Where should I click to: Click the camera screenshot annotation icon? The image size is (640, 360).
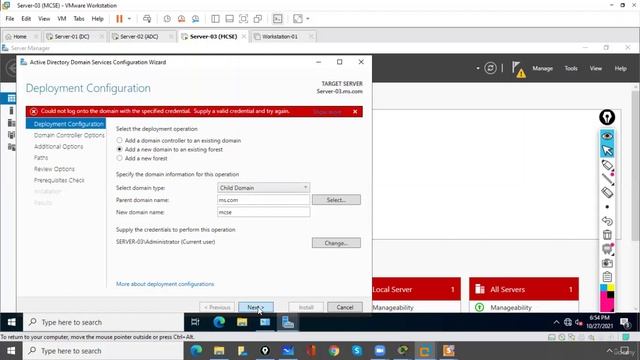607,263
